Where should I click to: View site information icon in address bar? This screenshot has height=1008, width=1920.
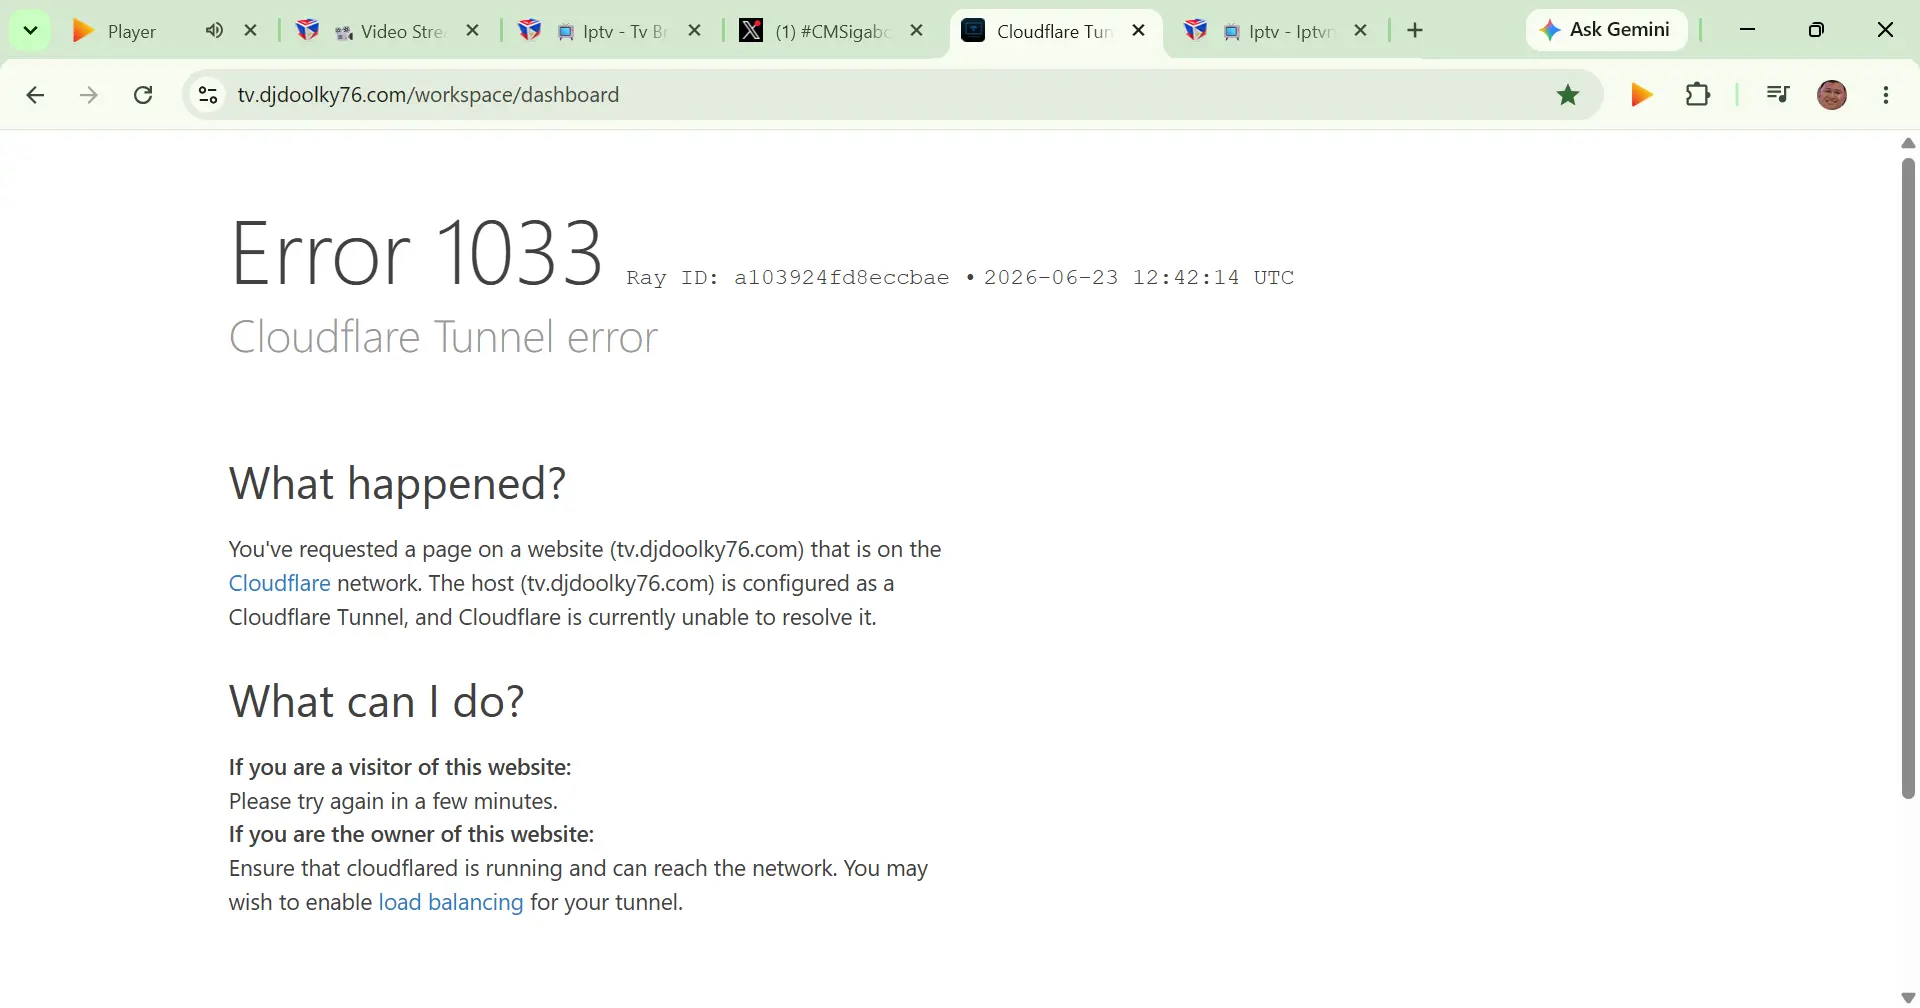[x=208, y=95]
